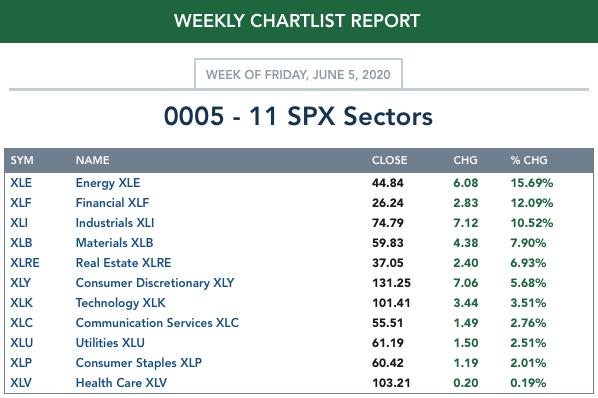This screenshot has width=598, height=398.
Task: Select the XLRE ticker symbol
Action: (25, 263)
